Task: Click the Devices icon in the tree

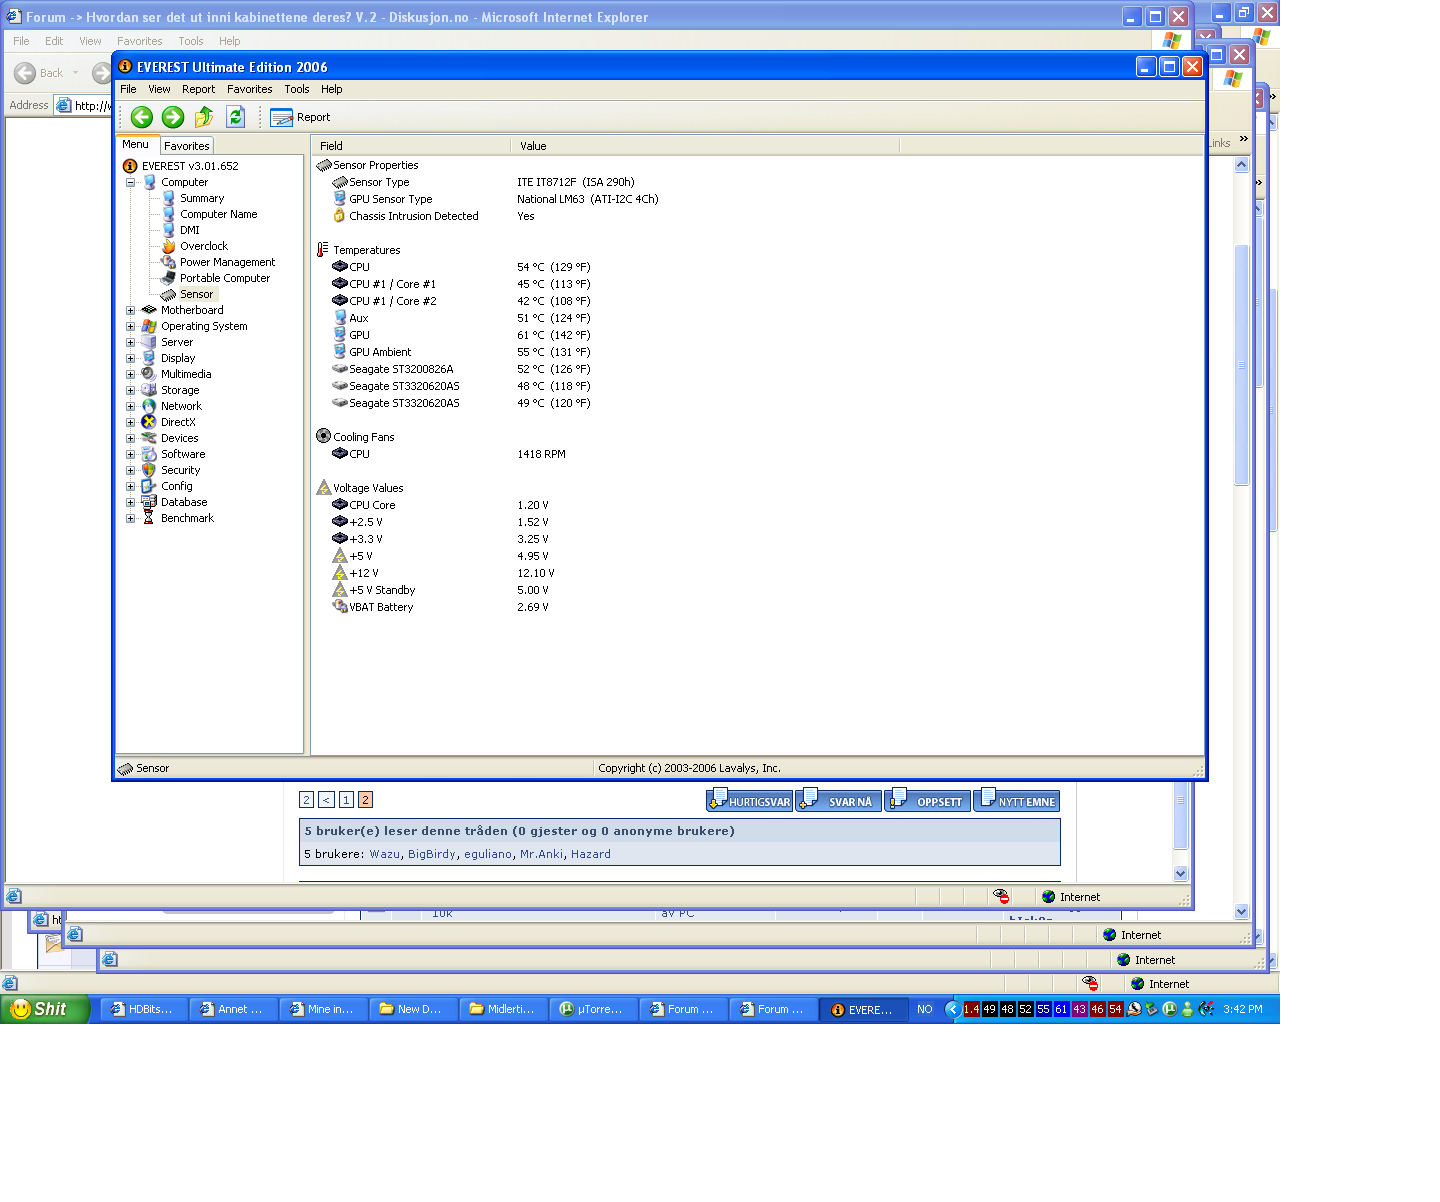Action: pos(149,438)
